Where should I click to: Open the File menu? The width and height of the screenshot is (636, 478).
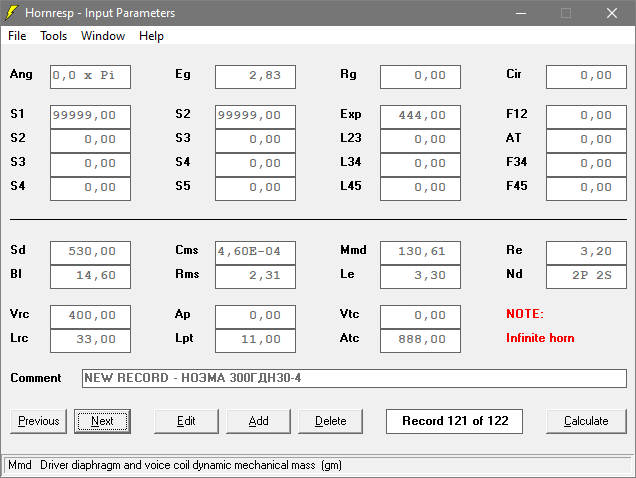point(17,36)
